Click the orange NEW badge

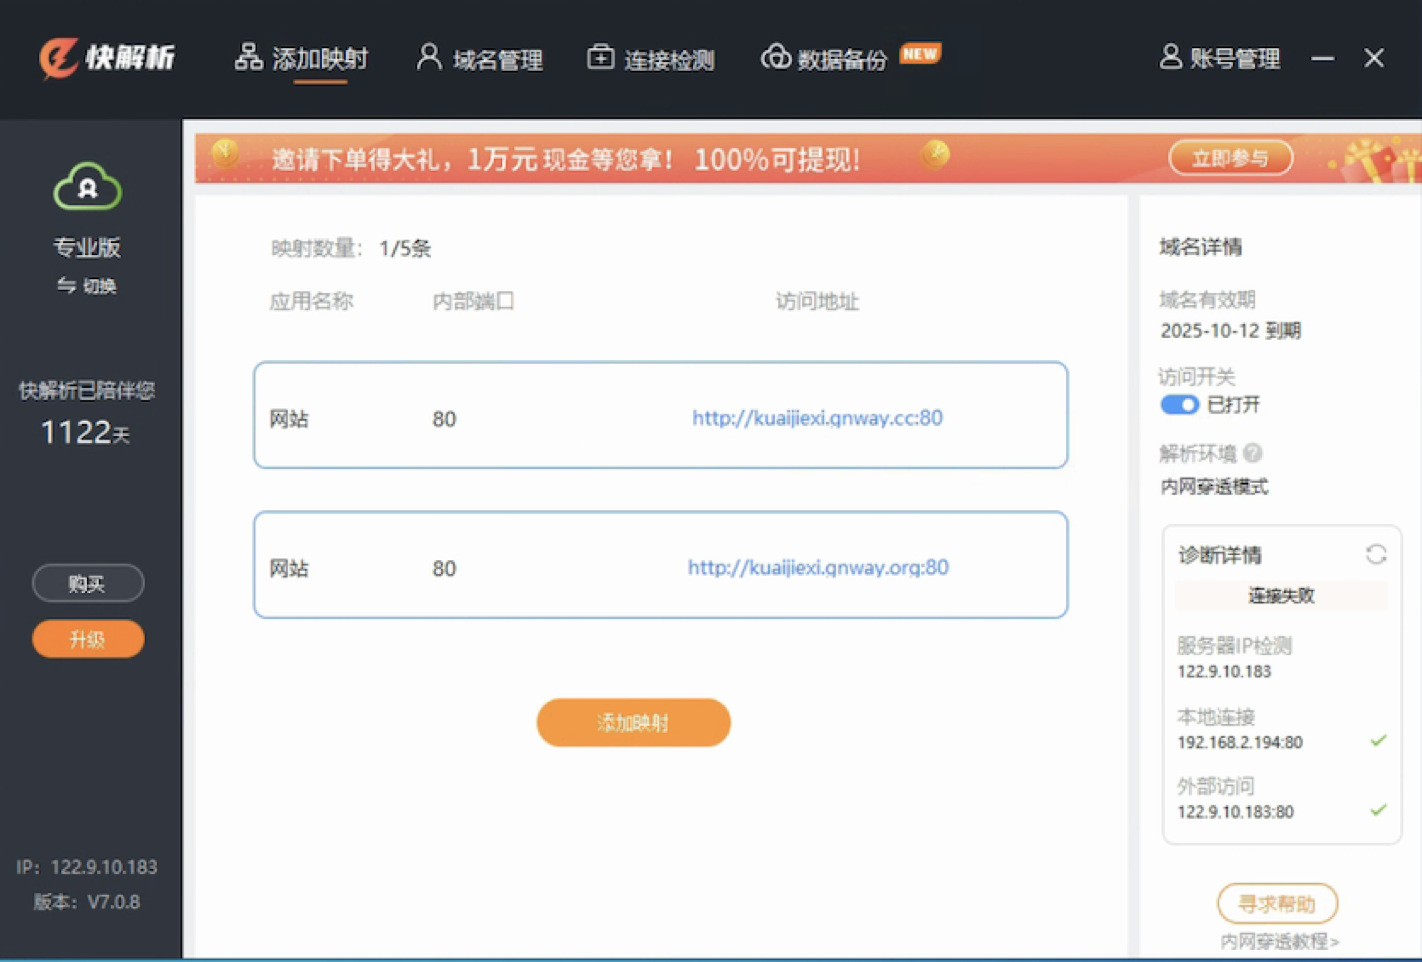coord(920,53)
